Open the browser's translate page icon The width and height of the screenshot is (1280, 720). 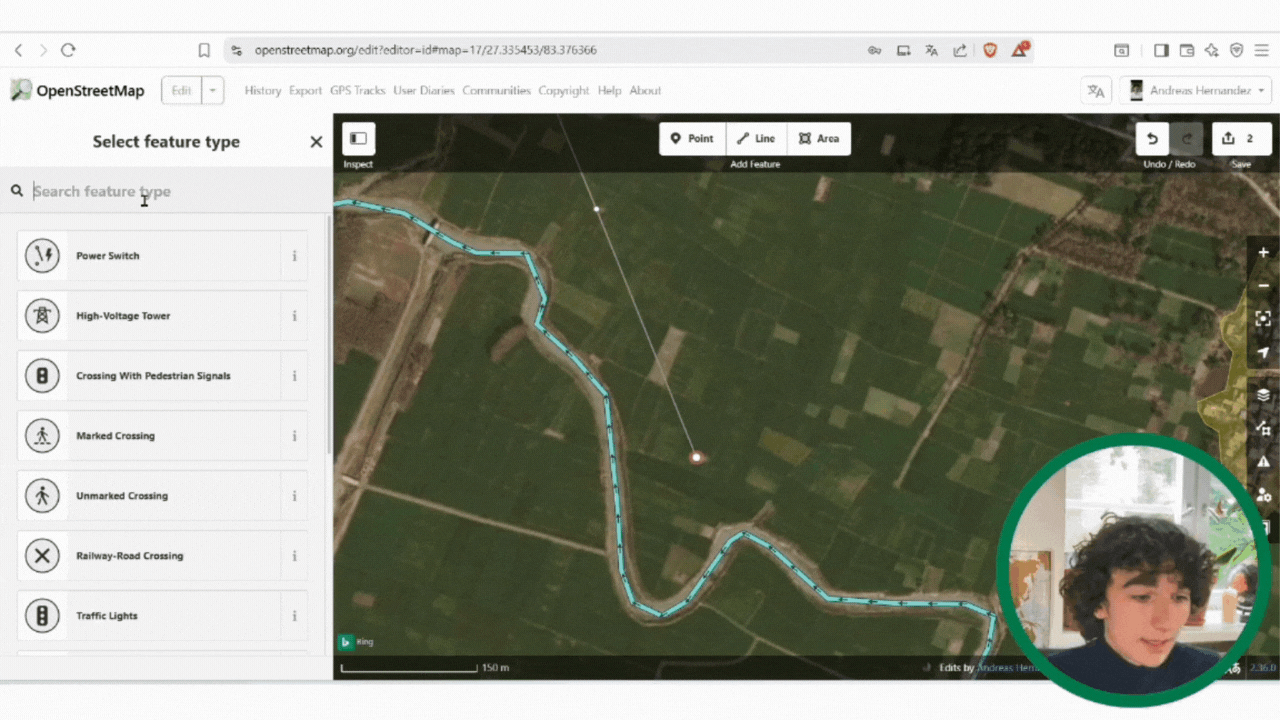tap(932, 50)
